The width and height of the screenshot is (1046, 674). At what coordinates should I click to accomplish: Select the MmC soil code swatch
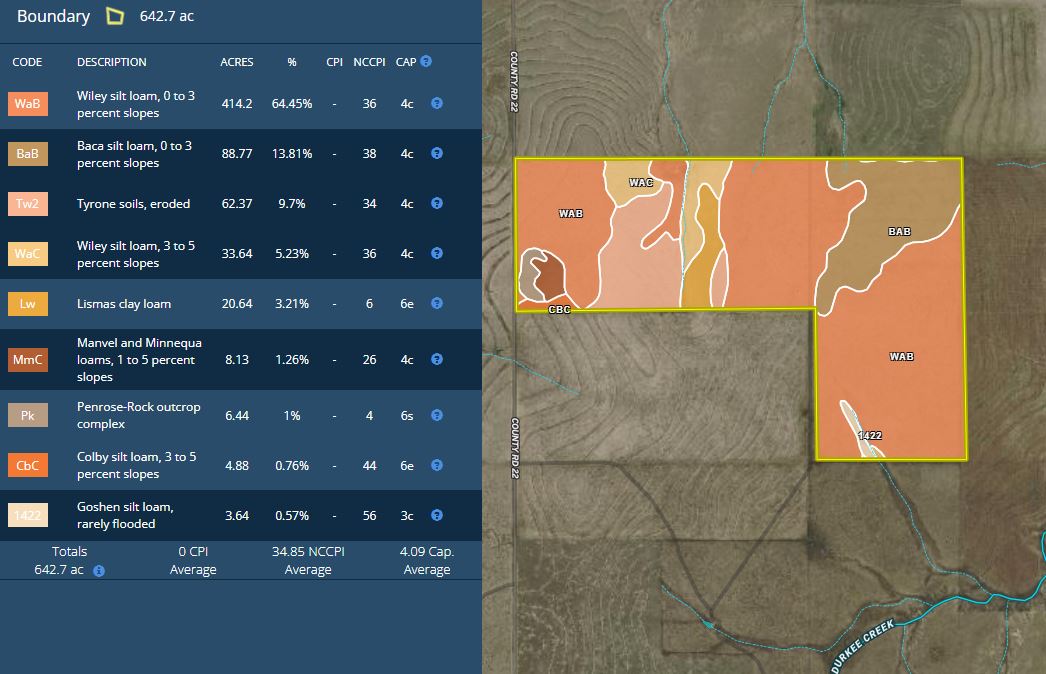coord(27,360)
